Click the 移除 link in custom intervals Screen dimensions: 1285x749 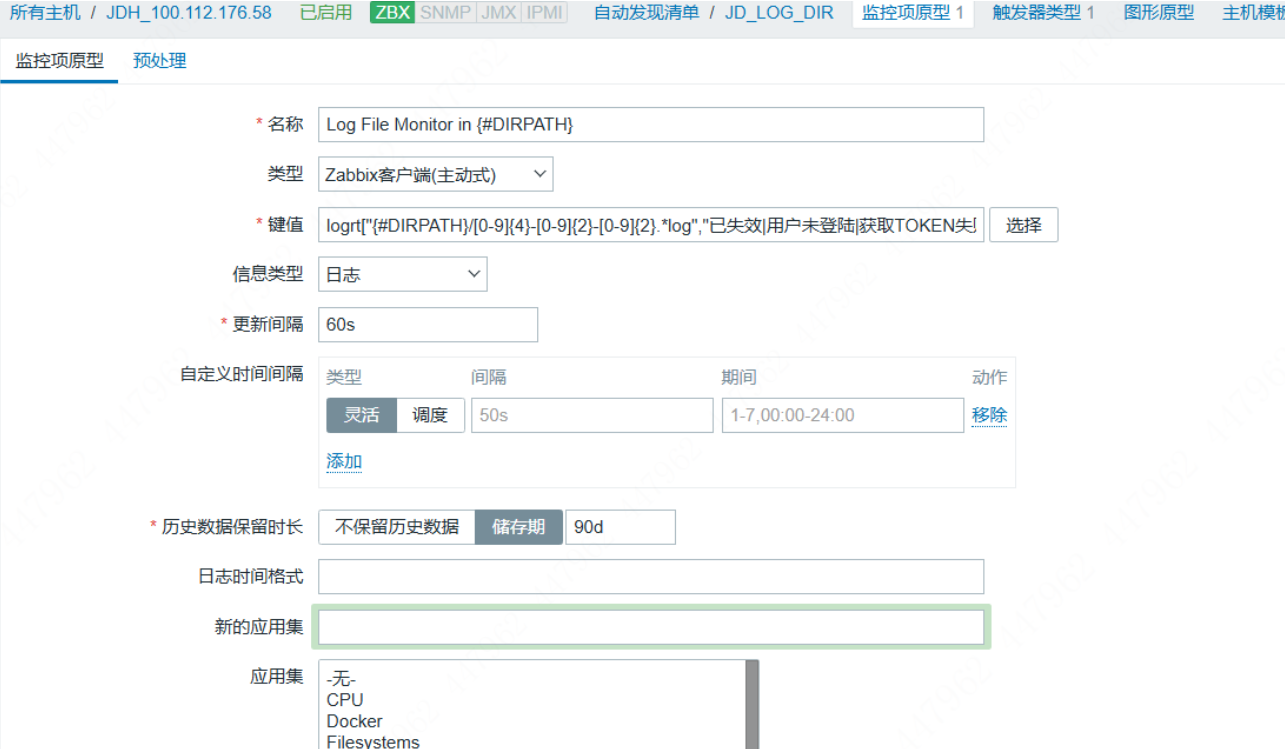pos(989,415)
